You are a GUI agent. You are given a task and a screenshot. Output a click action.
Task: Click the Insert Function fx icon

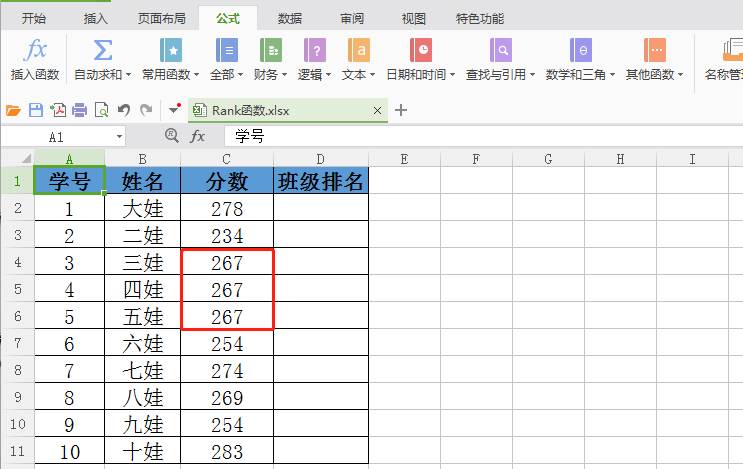tap(36, 50)
